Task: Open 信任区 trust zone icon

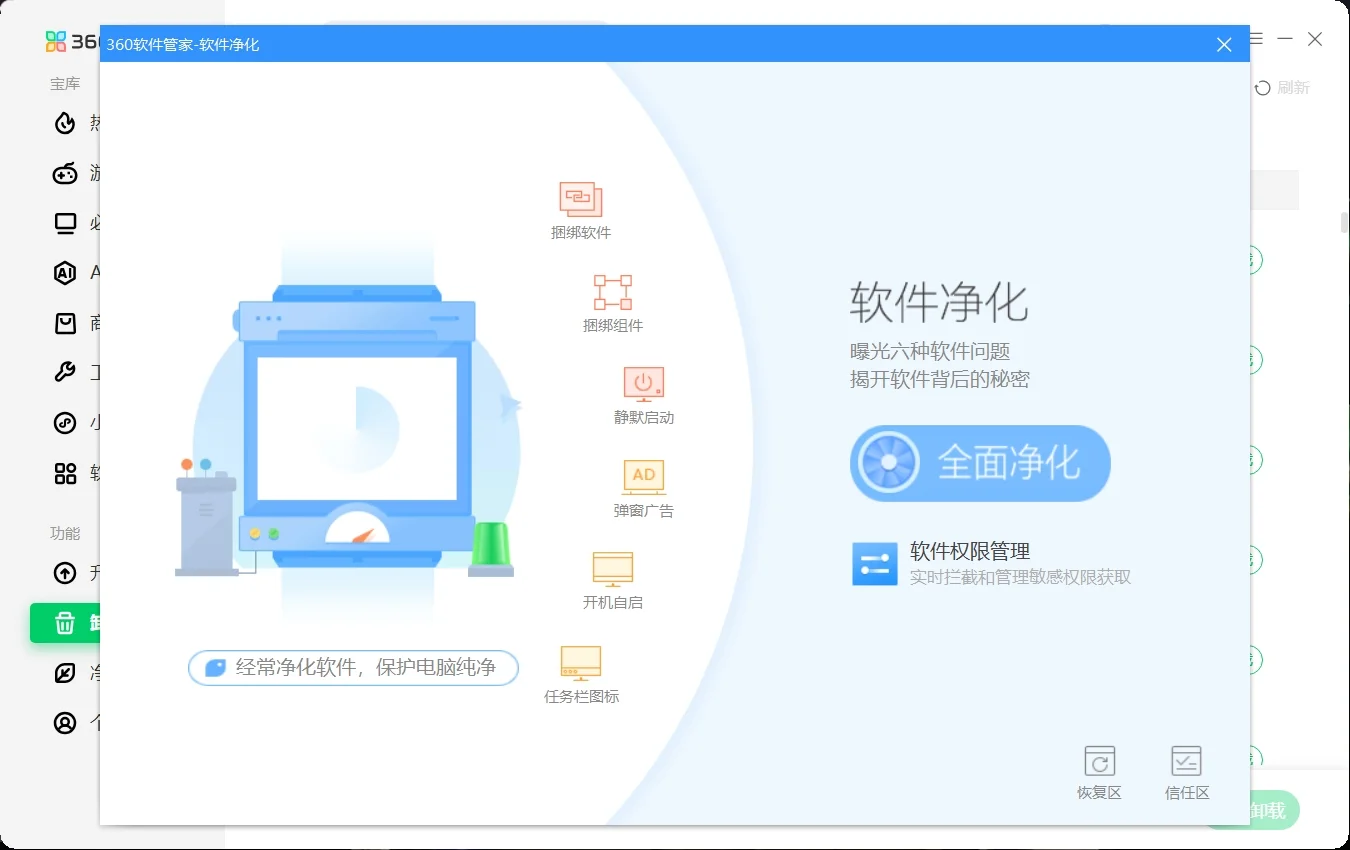Action: (x=1186, y=761)
